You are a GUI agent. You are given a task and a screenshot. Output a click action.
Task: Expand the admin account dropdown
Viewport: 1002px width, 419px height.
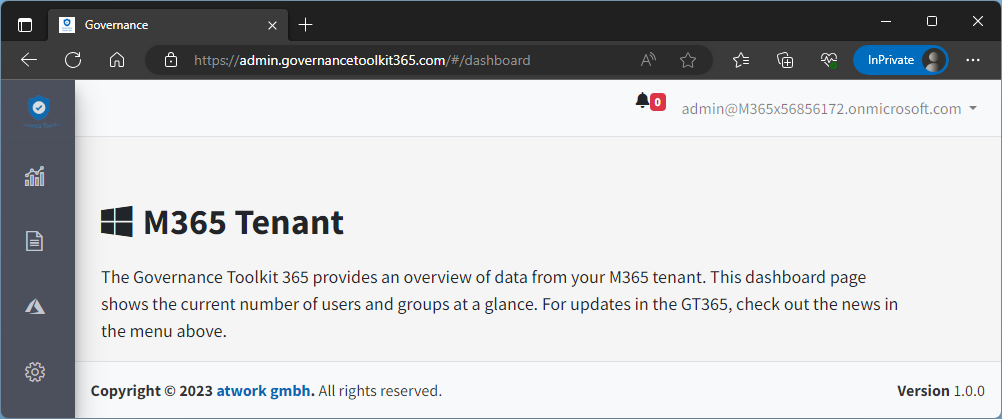pyautogui.click(x=829, y=109)
